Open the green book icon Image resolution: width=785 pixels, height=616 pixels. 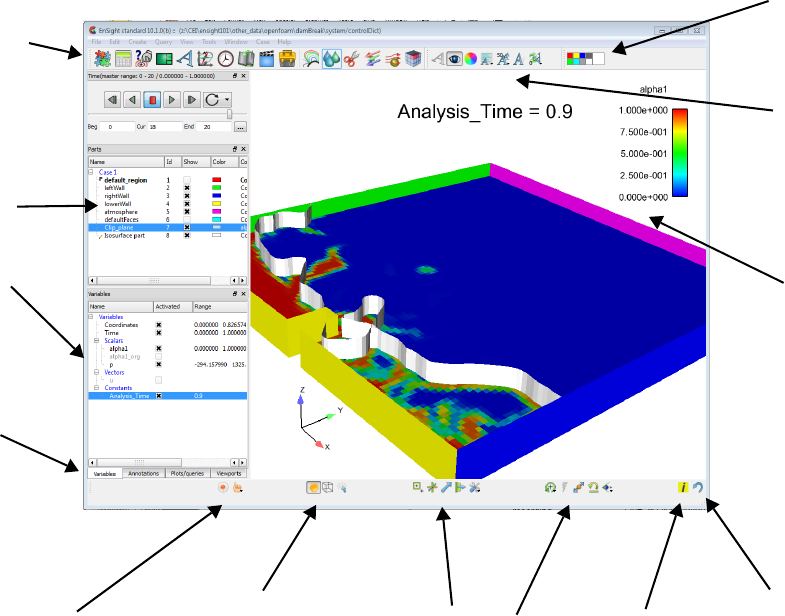point(246,59)
